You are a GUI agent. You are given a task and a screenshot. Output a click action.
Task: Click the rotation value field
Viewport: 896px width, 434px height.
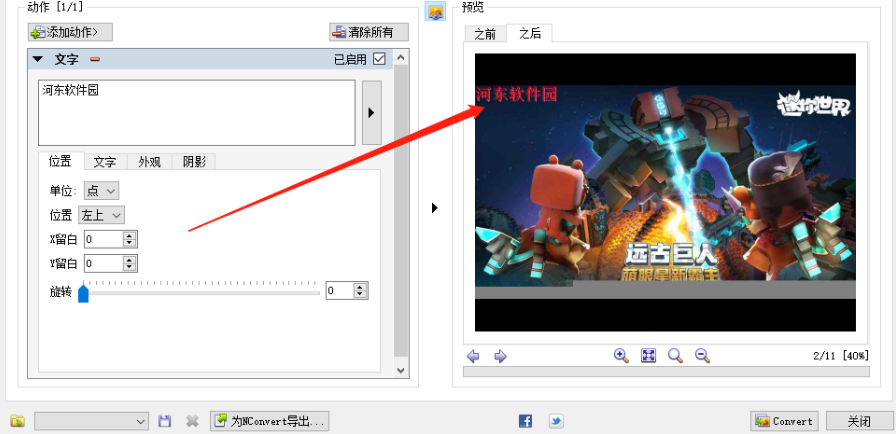(339, 291)
